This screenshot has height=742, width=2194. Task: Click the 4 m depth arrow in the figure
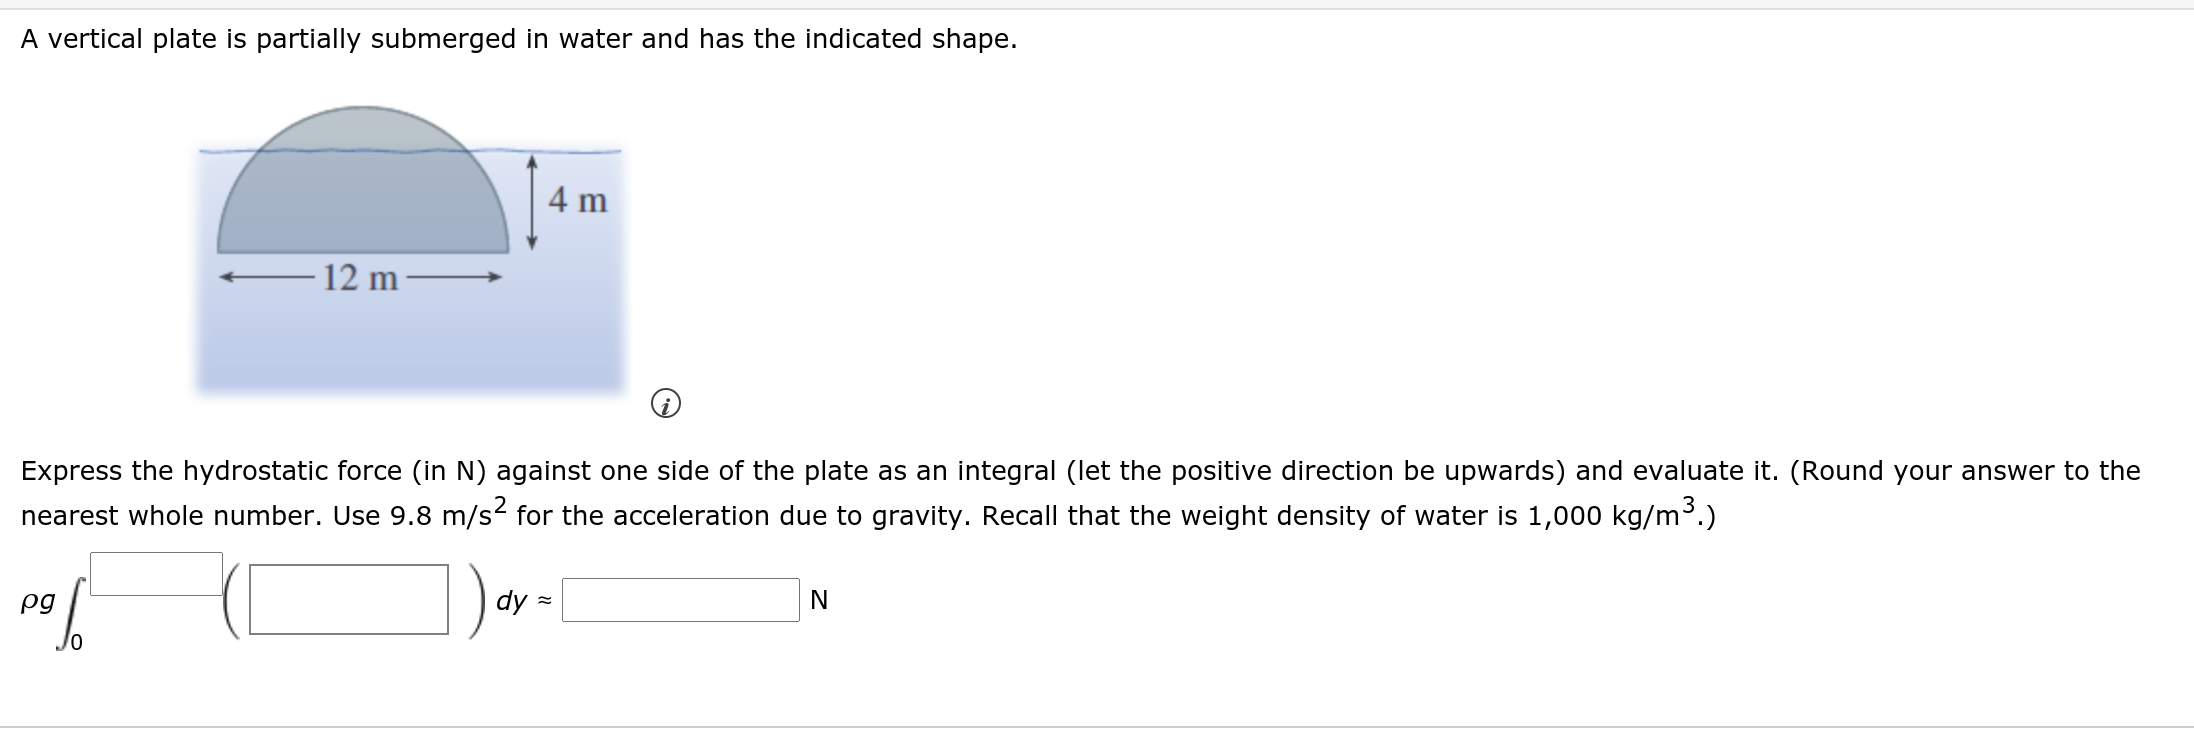click(530, 200)
